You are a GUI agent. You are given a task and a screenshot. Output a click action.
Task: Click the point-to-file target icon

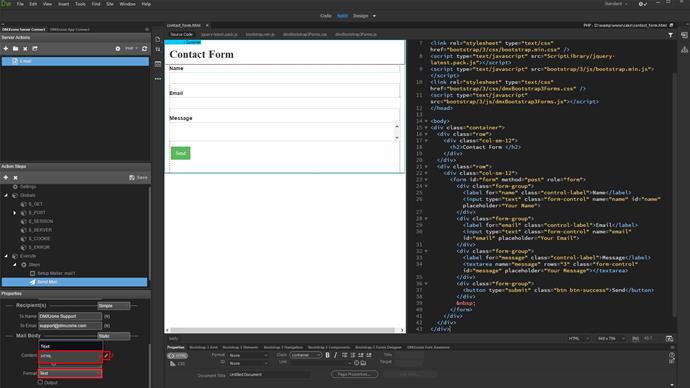pyautogui.click(x=356, y=363)
